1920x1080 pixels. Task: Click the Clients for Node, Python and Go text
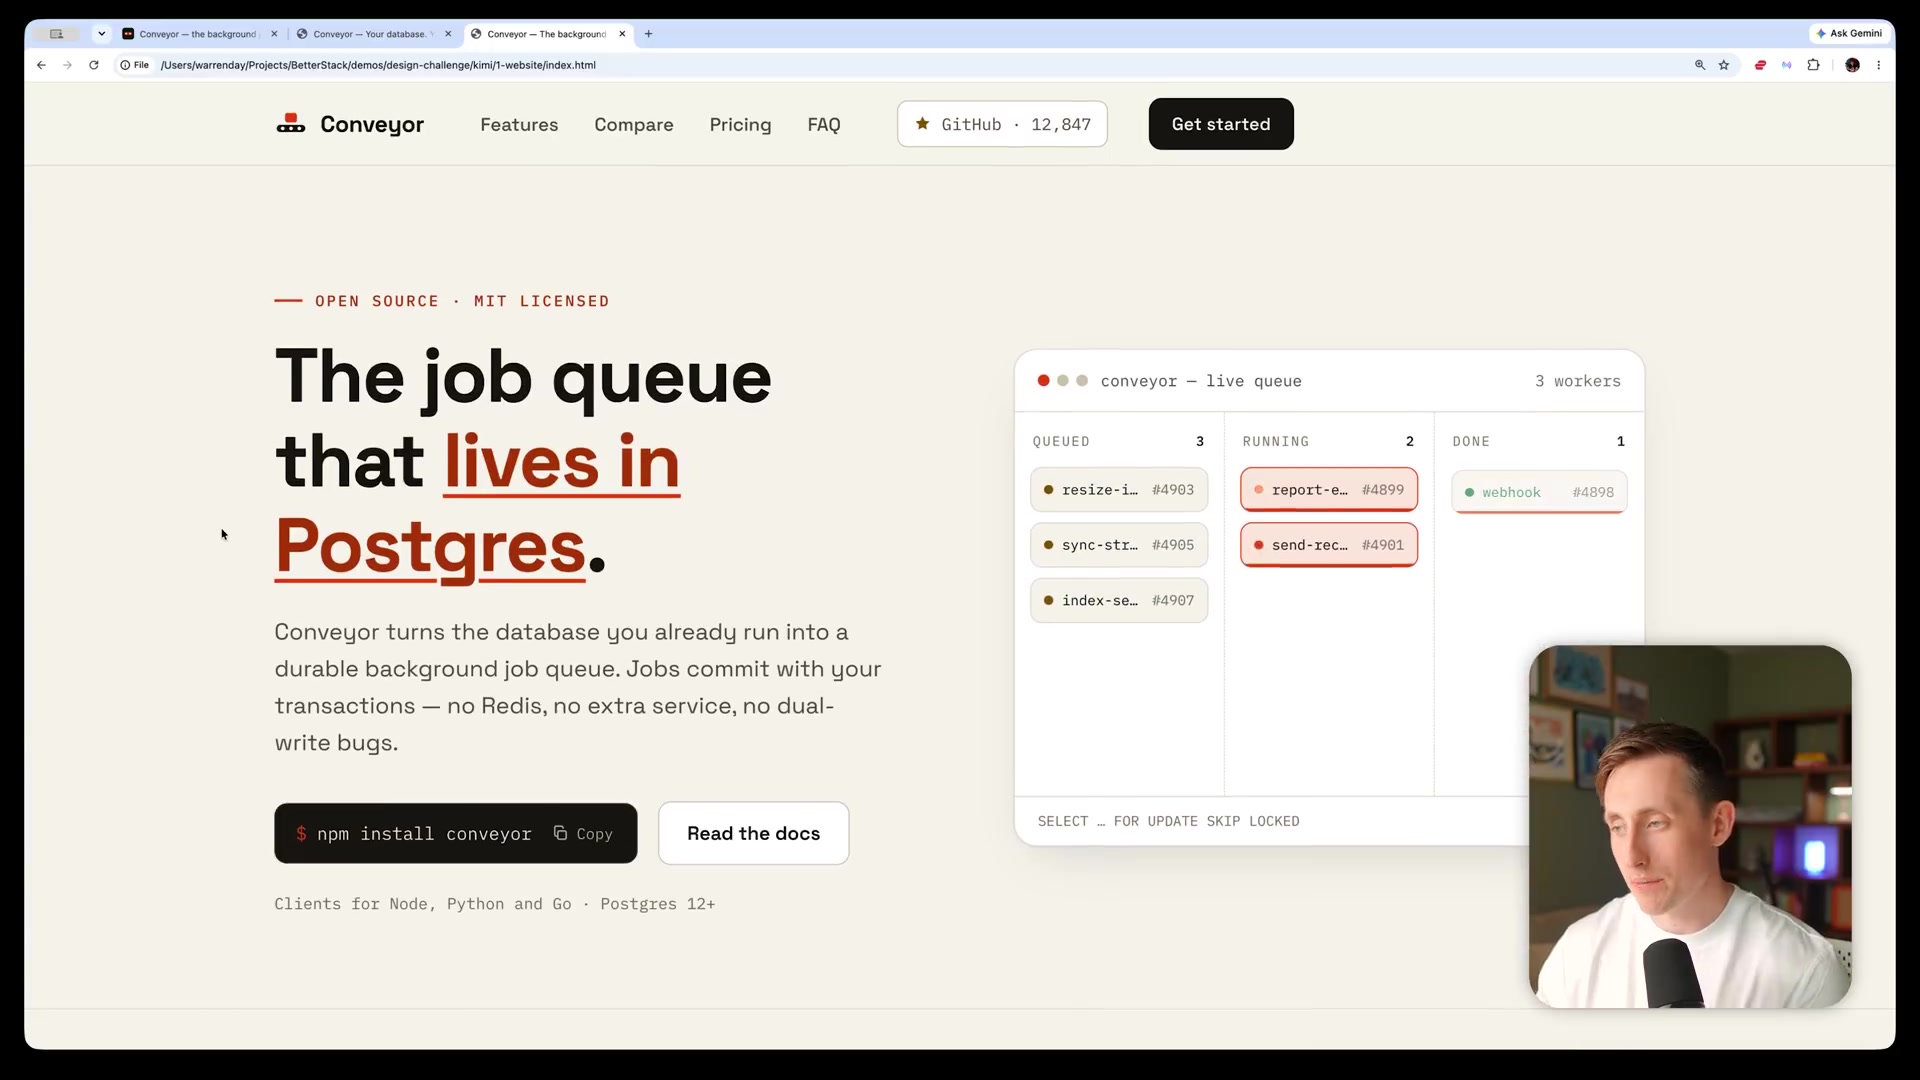pyautogui.click(x=423, y=904)
